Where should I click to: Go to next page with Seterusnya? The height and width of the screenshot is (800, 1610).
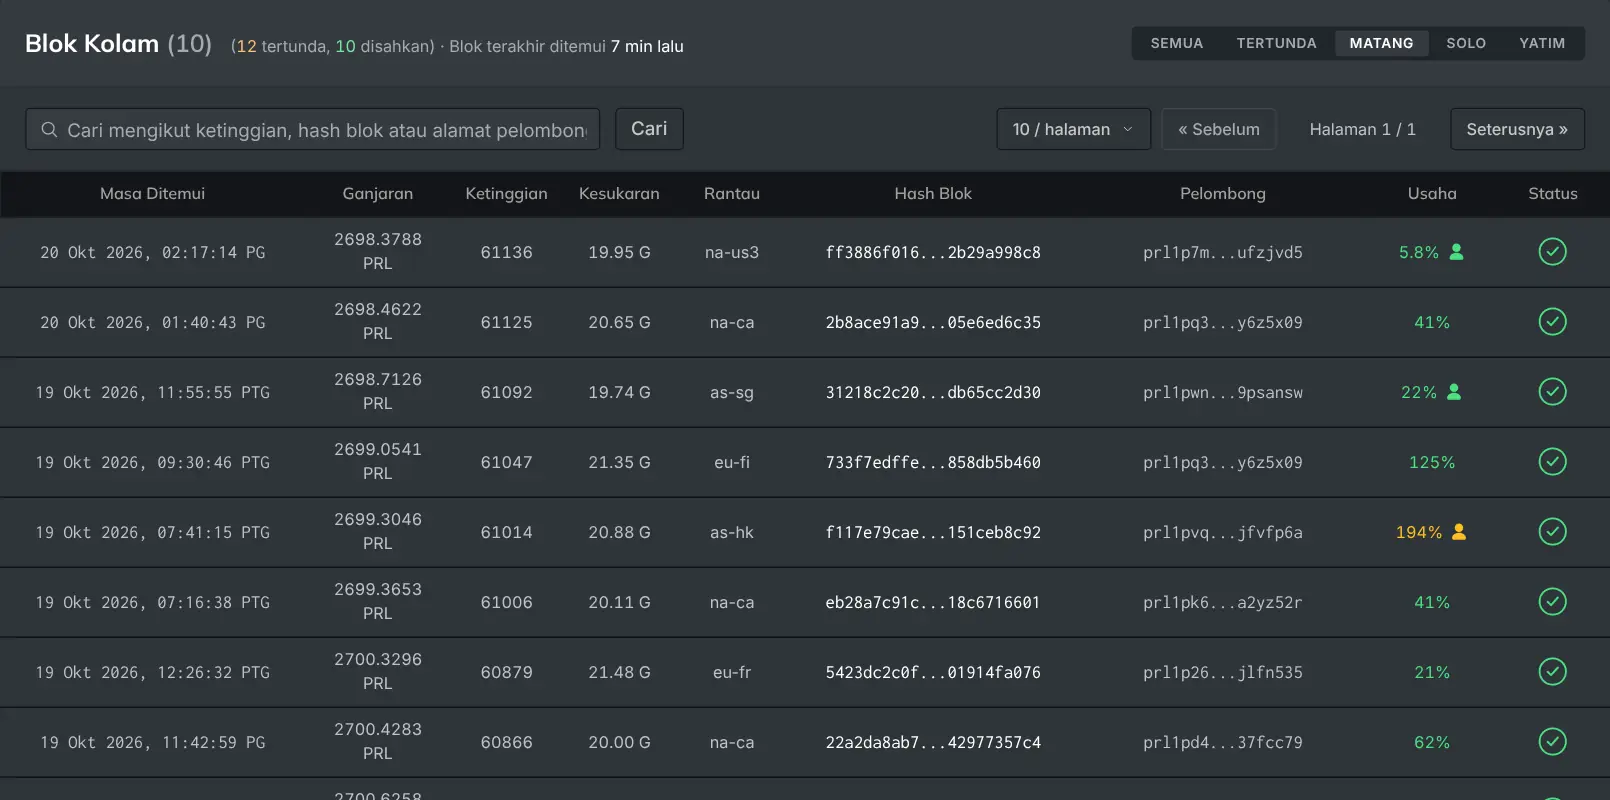click(1517, 129)
